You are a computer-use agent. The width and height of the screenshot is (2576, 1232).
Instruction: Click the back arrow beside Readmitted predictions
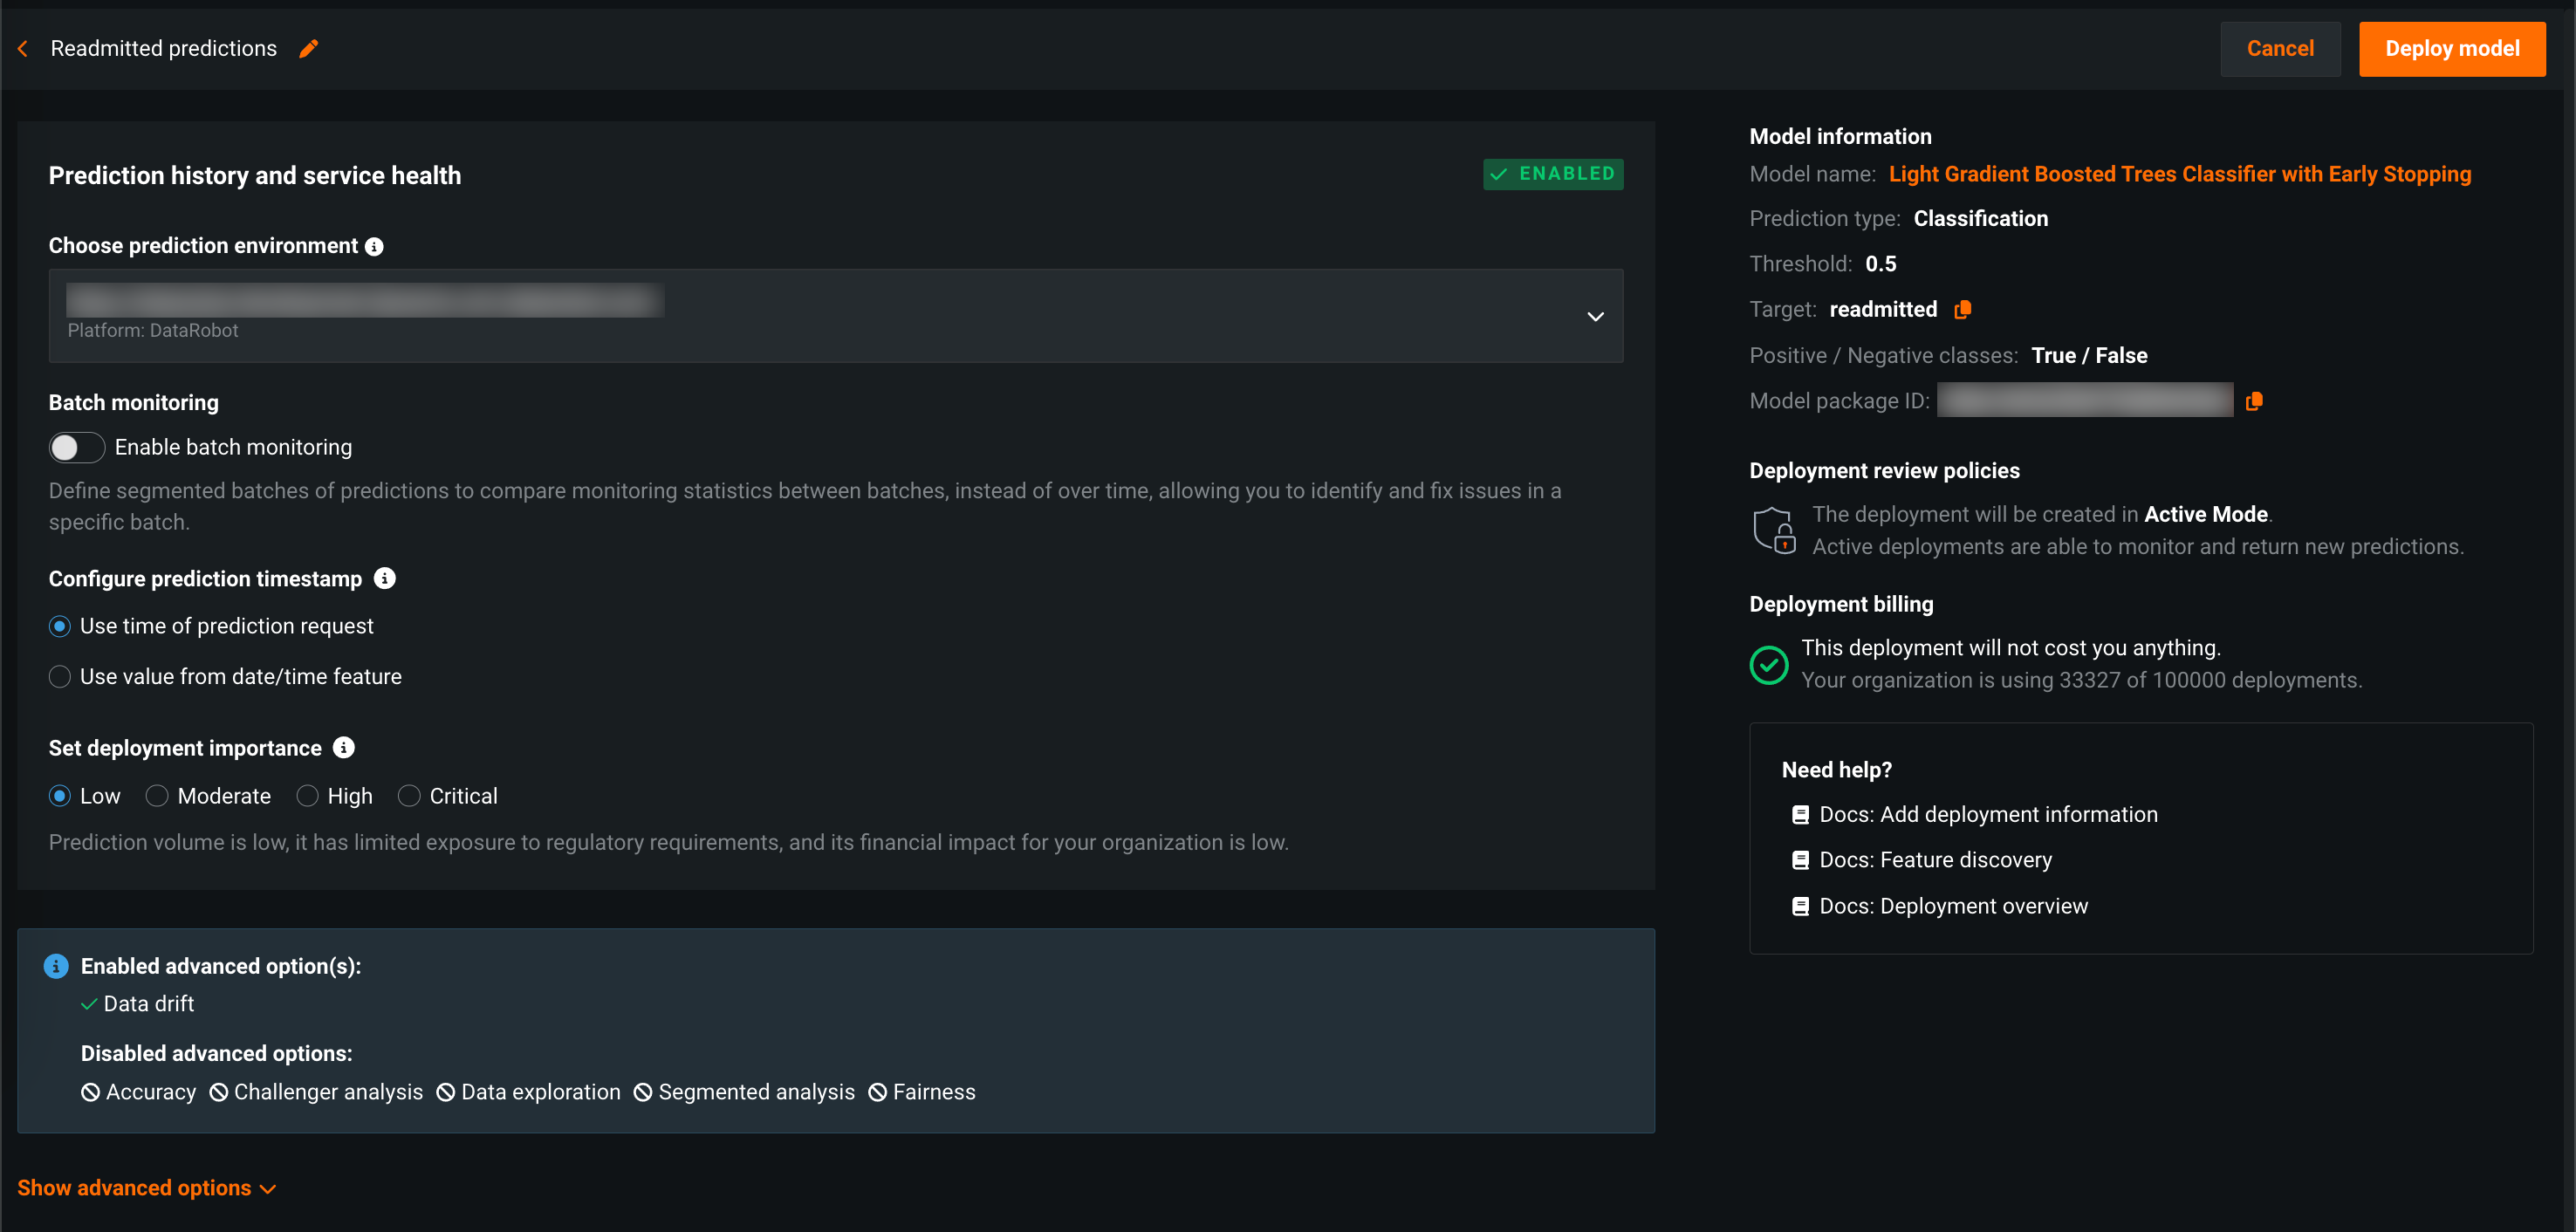pos(23,48)
